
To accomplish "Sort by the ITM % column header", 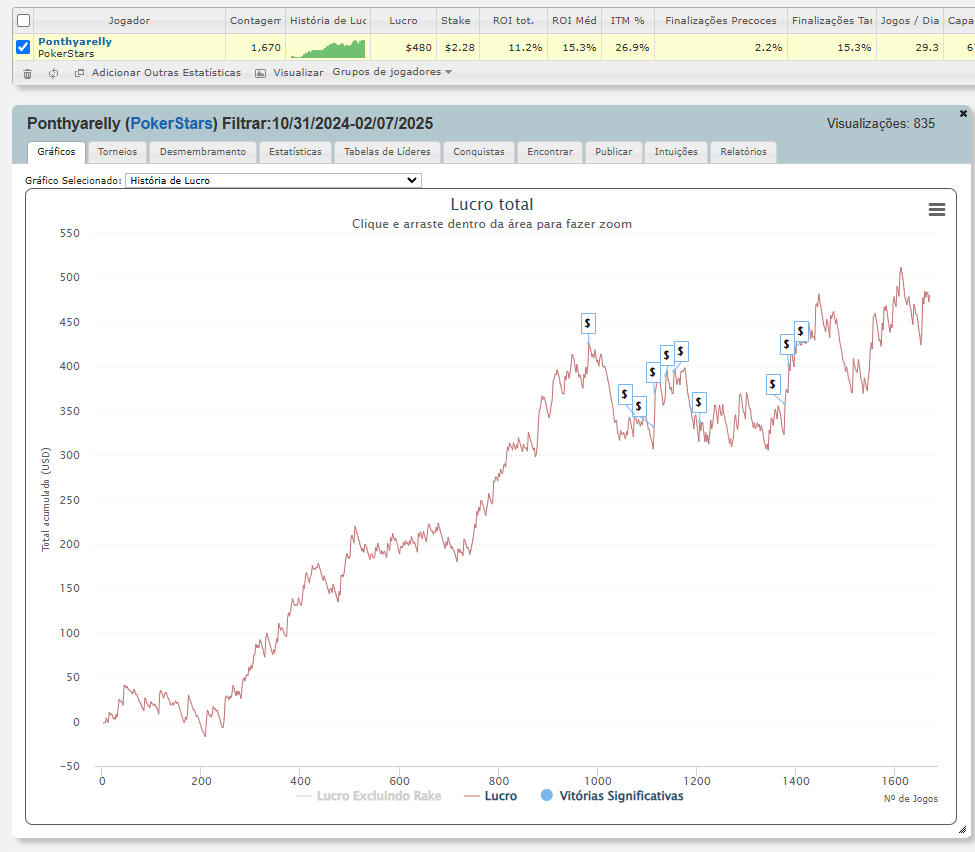I will click(627, 21).
